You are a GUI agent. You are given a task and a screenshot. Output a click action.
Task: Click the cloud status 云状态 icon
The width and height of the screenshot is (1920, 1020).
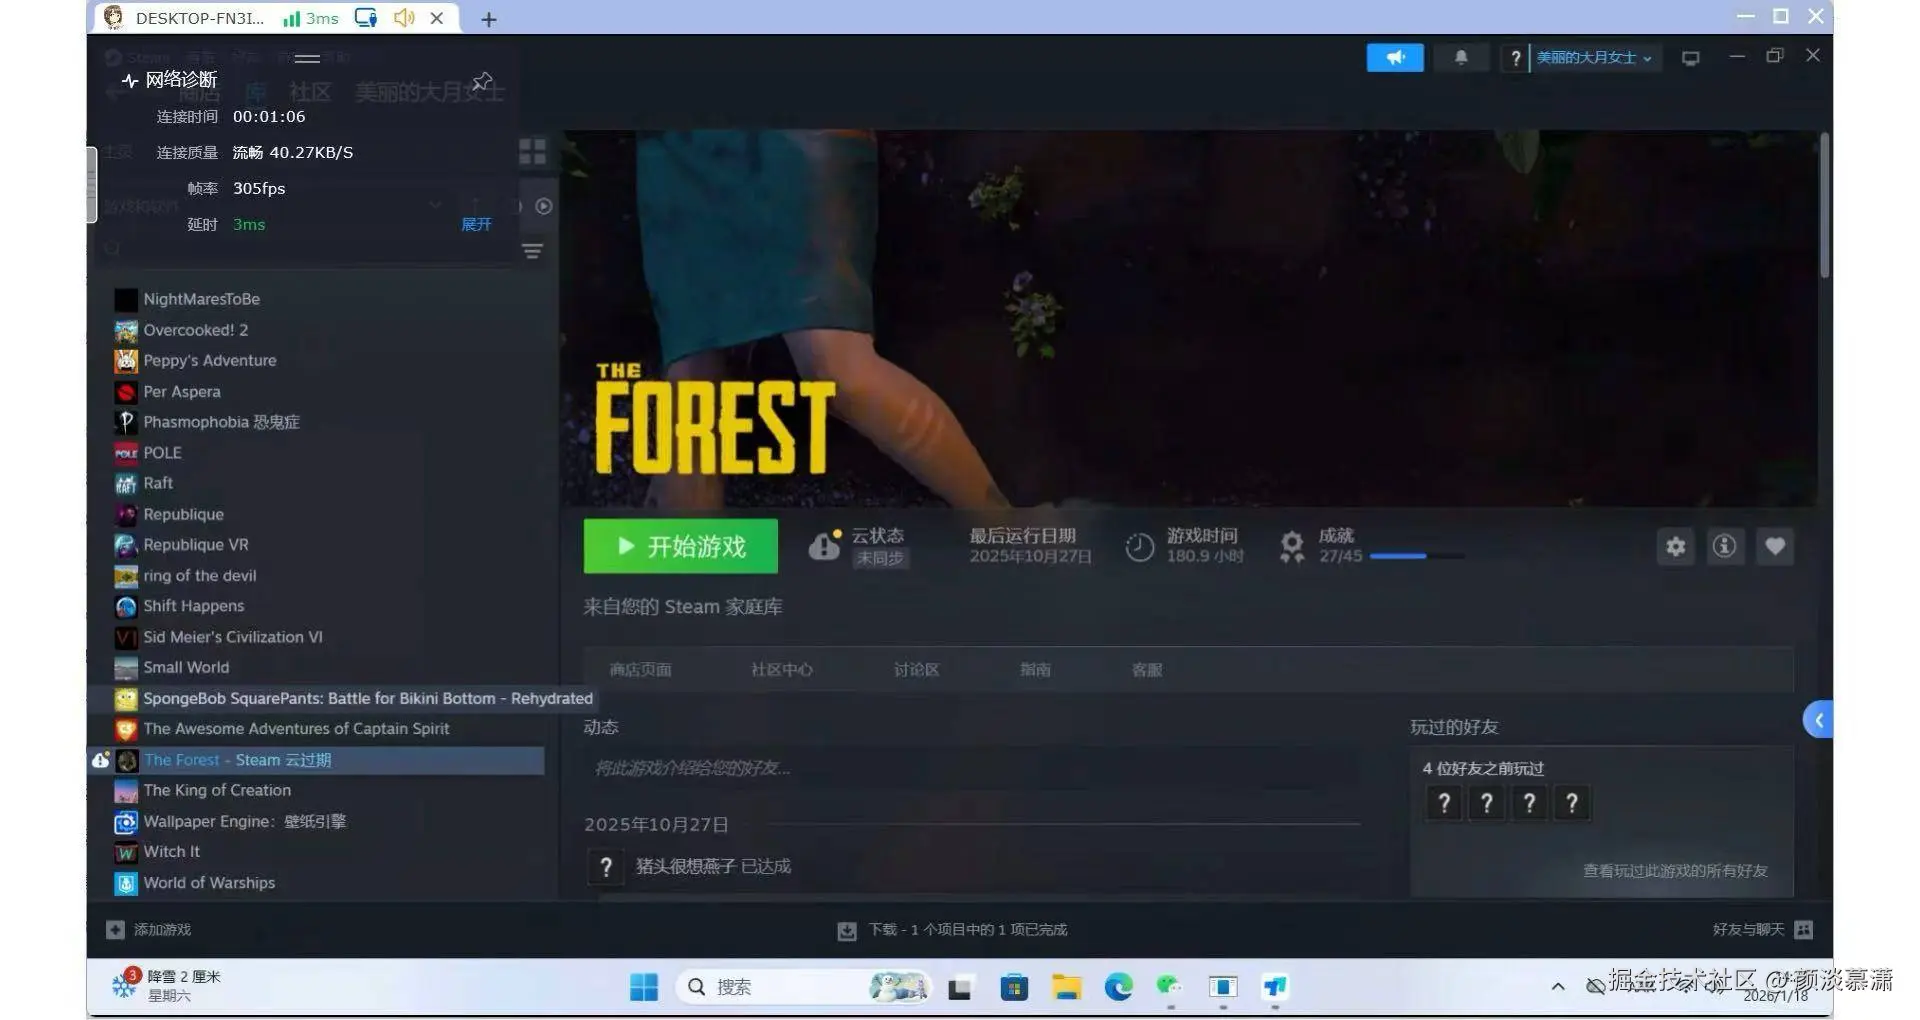tap(824, 545)
